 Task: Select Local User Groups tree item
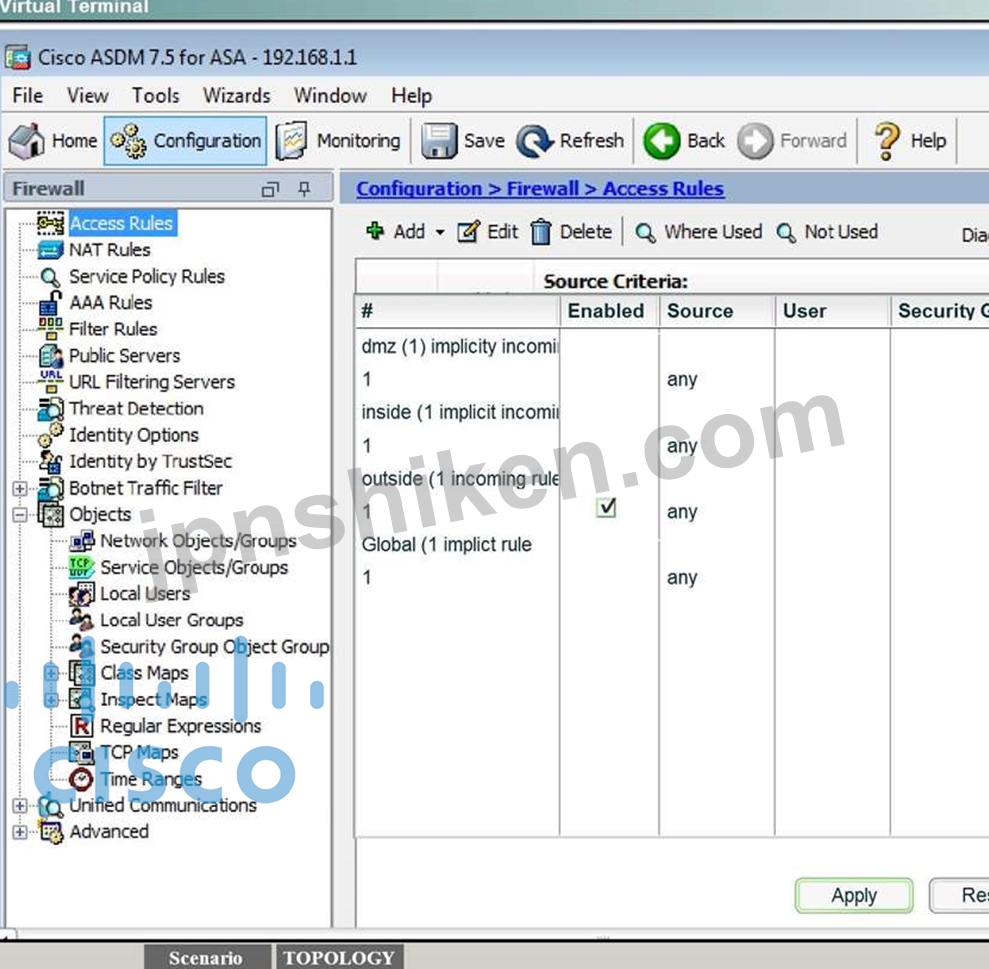172,620
